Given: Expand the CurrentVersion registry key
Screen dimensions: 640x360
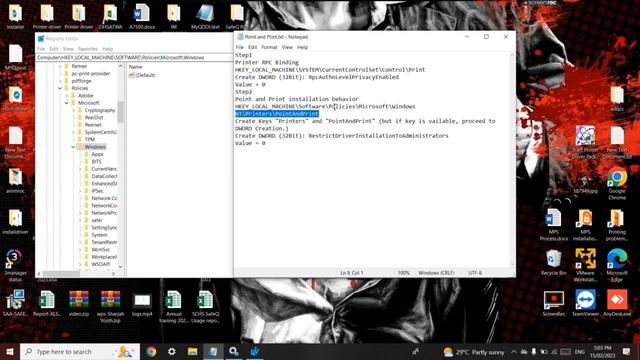Looking at the screenshot, I should [x=80, y=169].
